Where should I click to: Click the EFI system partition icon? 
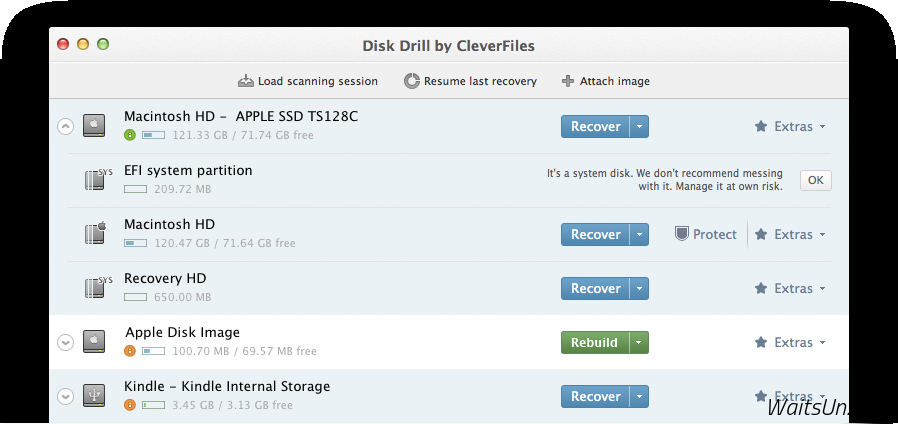pos(95,180)
